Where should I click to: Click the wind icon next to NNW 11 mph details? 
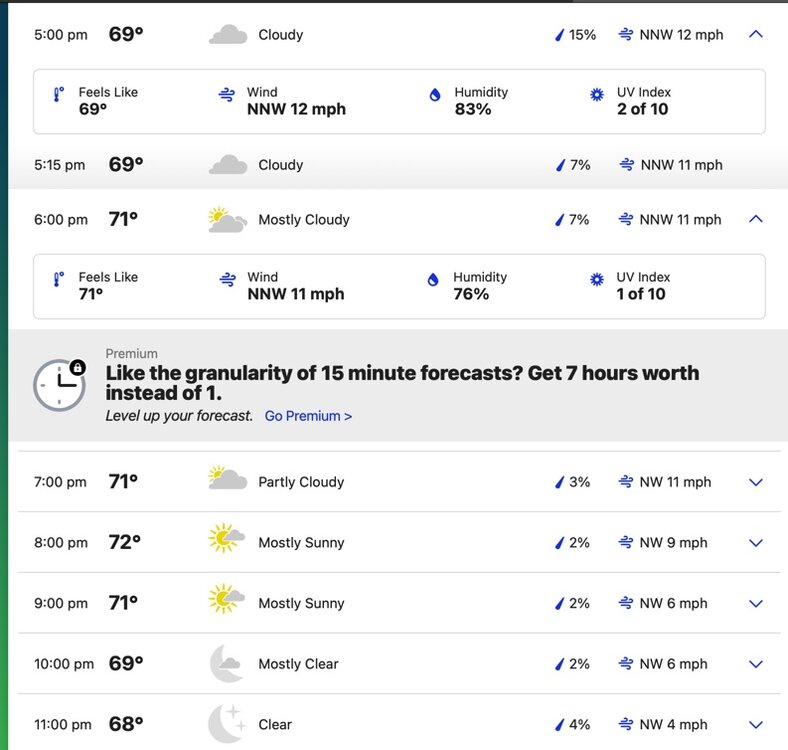[227, 281]
